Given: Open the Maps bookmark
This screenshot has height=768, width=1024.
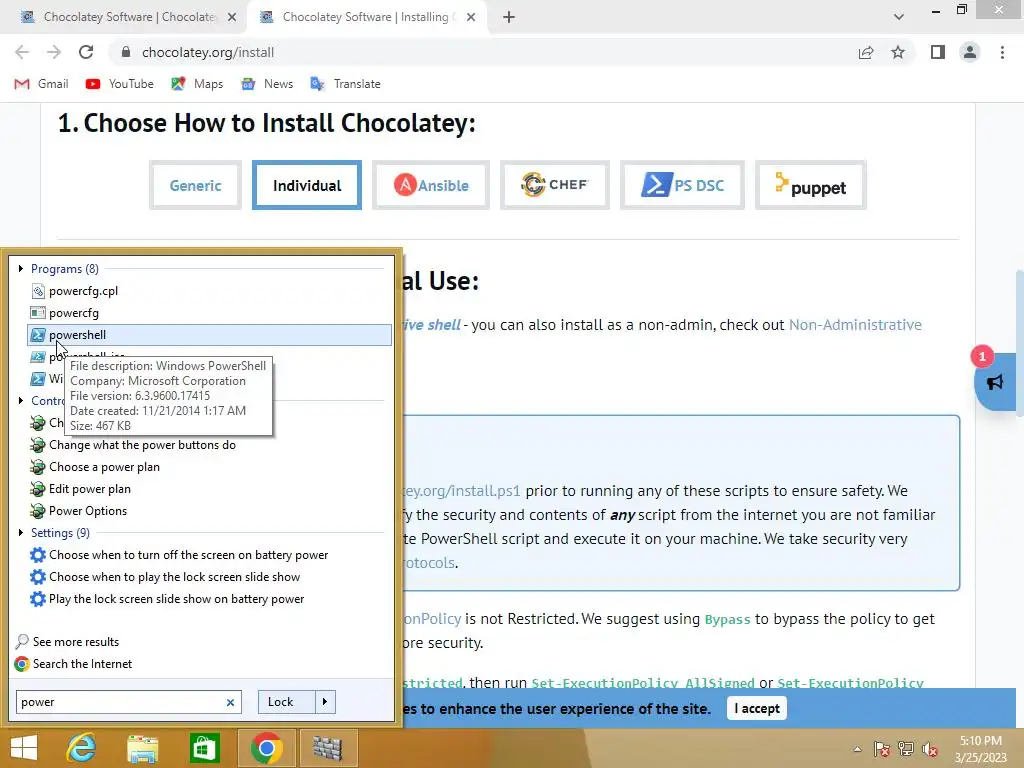Looking at the screenshot, I should click(x=197, y=84).
